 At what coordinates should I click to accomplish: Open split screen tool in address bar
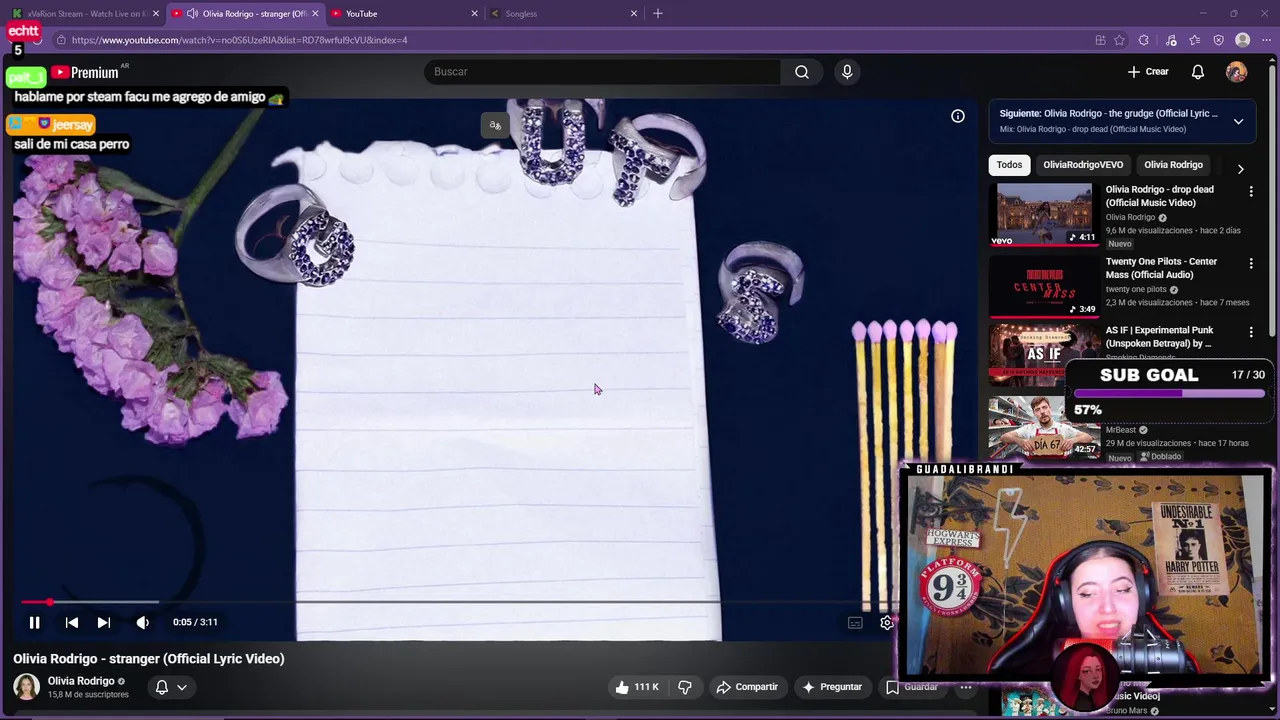(x=1100, y=40)
